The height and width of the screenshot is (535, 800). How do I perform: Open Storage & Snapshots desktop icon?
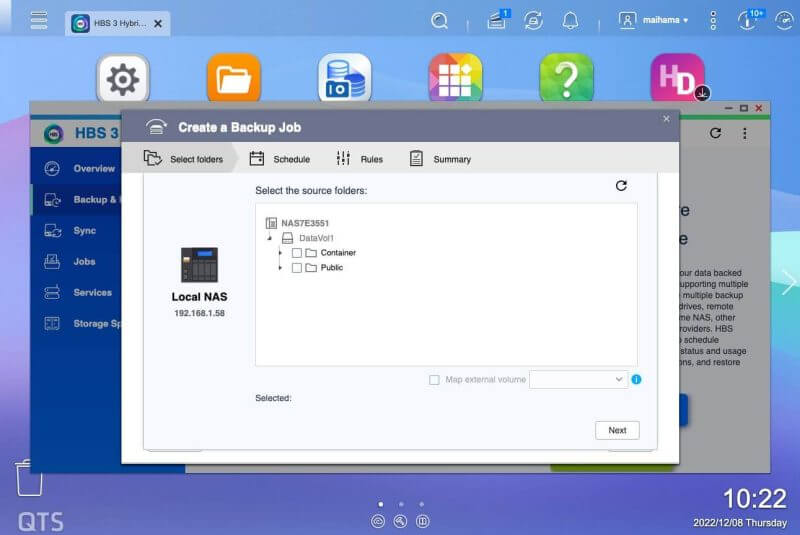345,79
